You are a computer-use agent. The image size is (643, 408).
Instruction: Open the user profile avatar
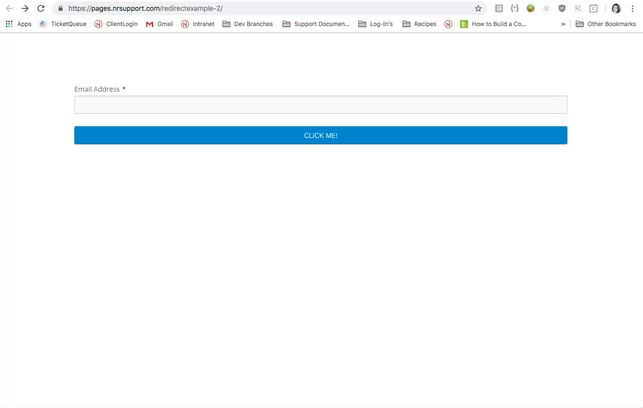pyautogui.click(x=616, y=8)
